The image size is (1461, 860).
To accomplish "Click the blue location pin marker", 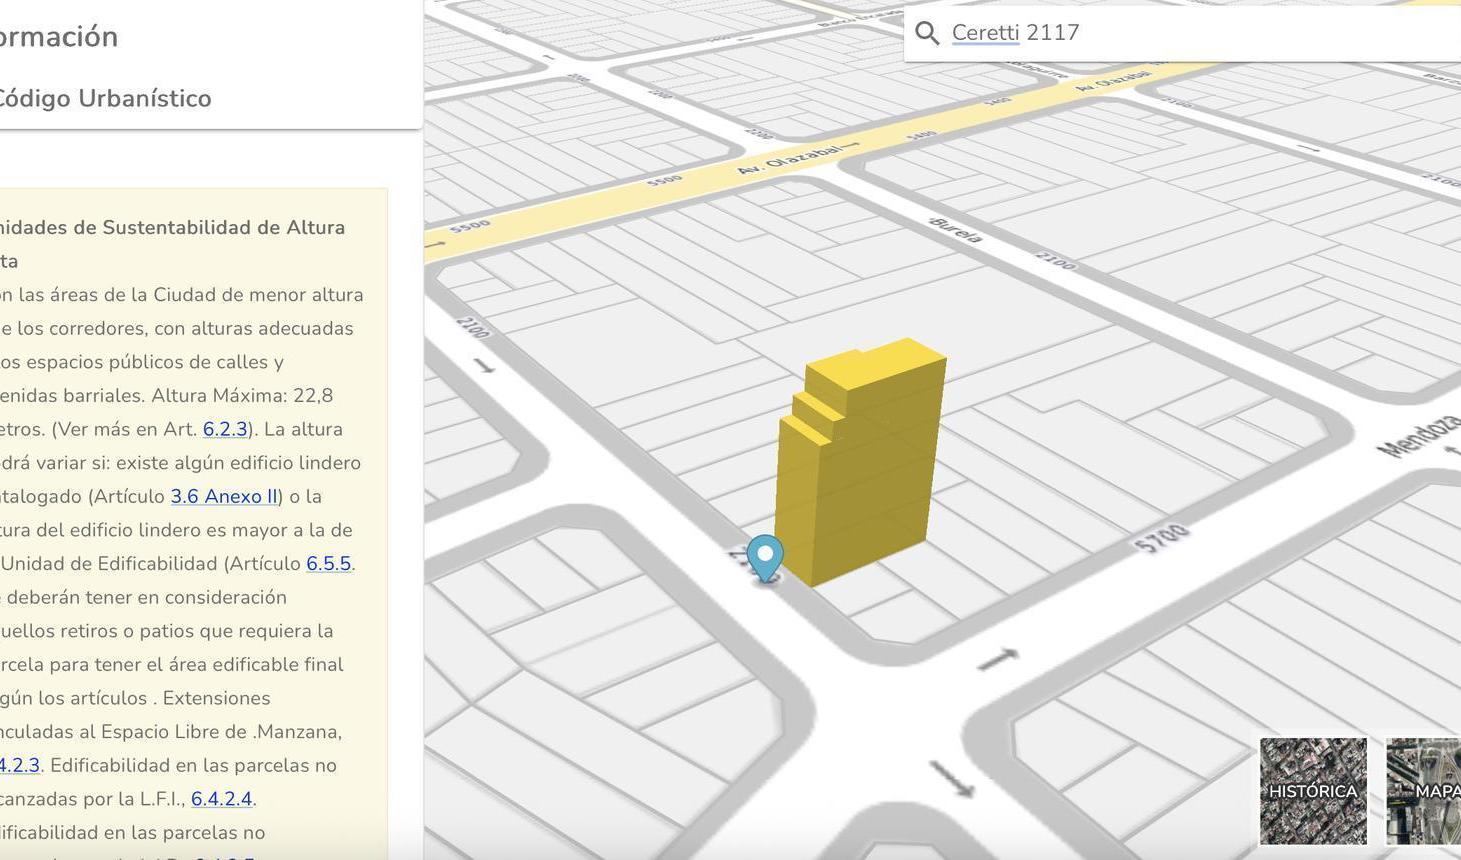I will (765, 558).
